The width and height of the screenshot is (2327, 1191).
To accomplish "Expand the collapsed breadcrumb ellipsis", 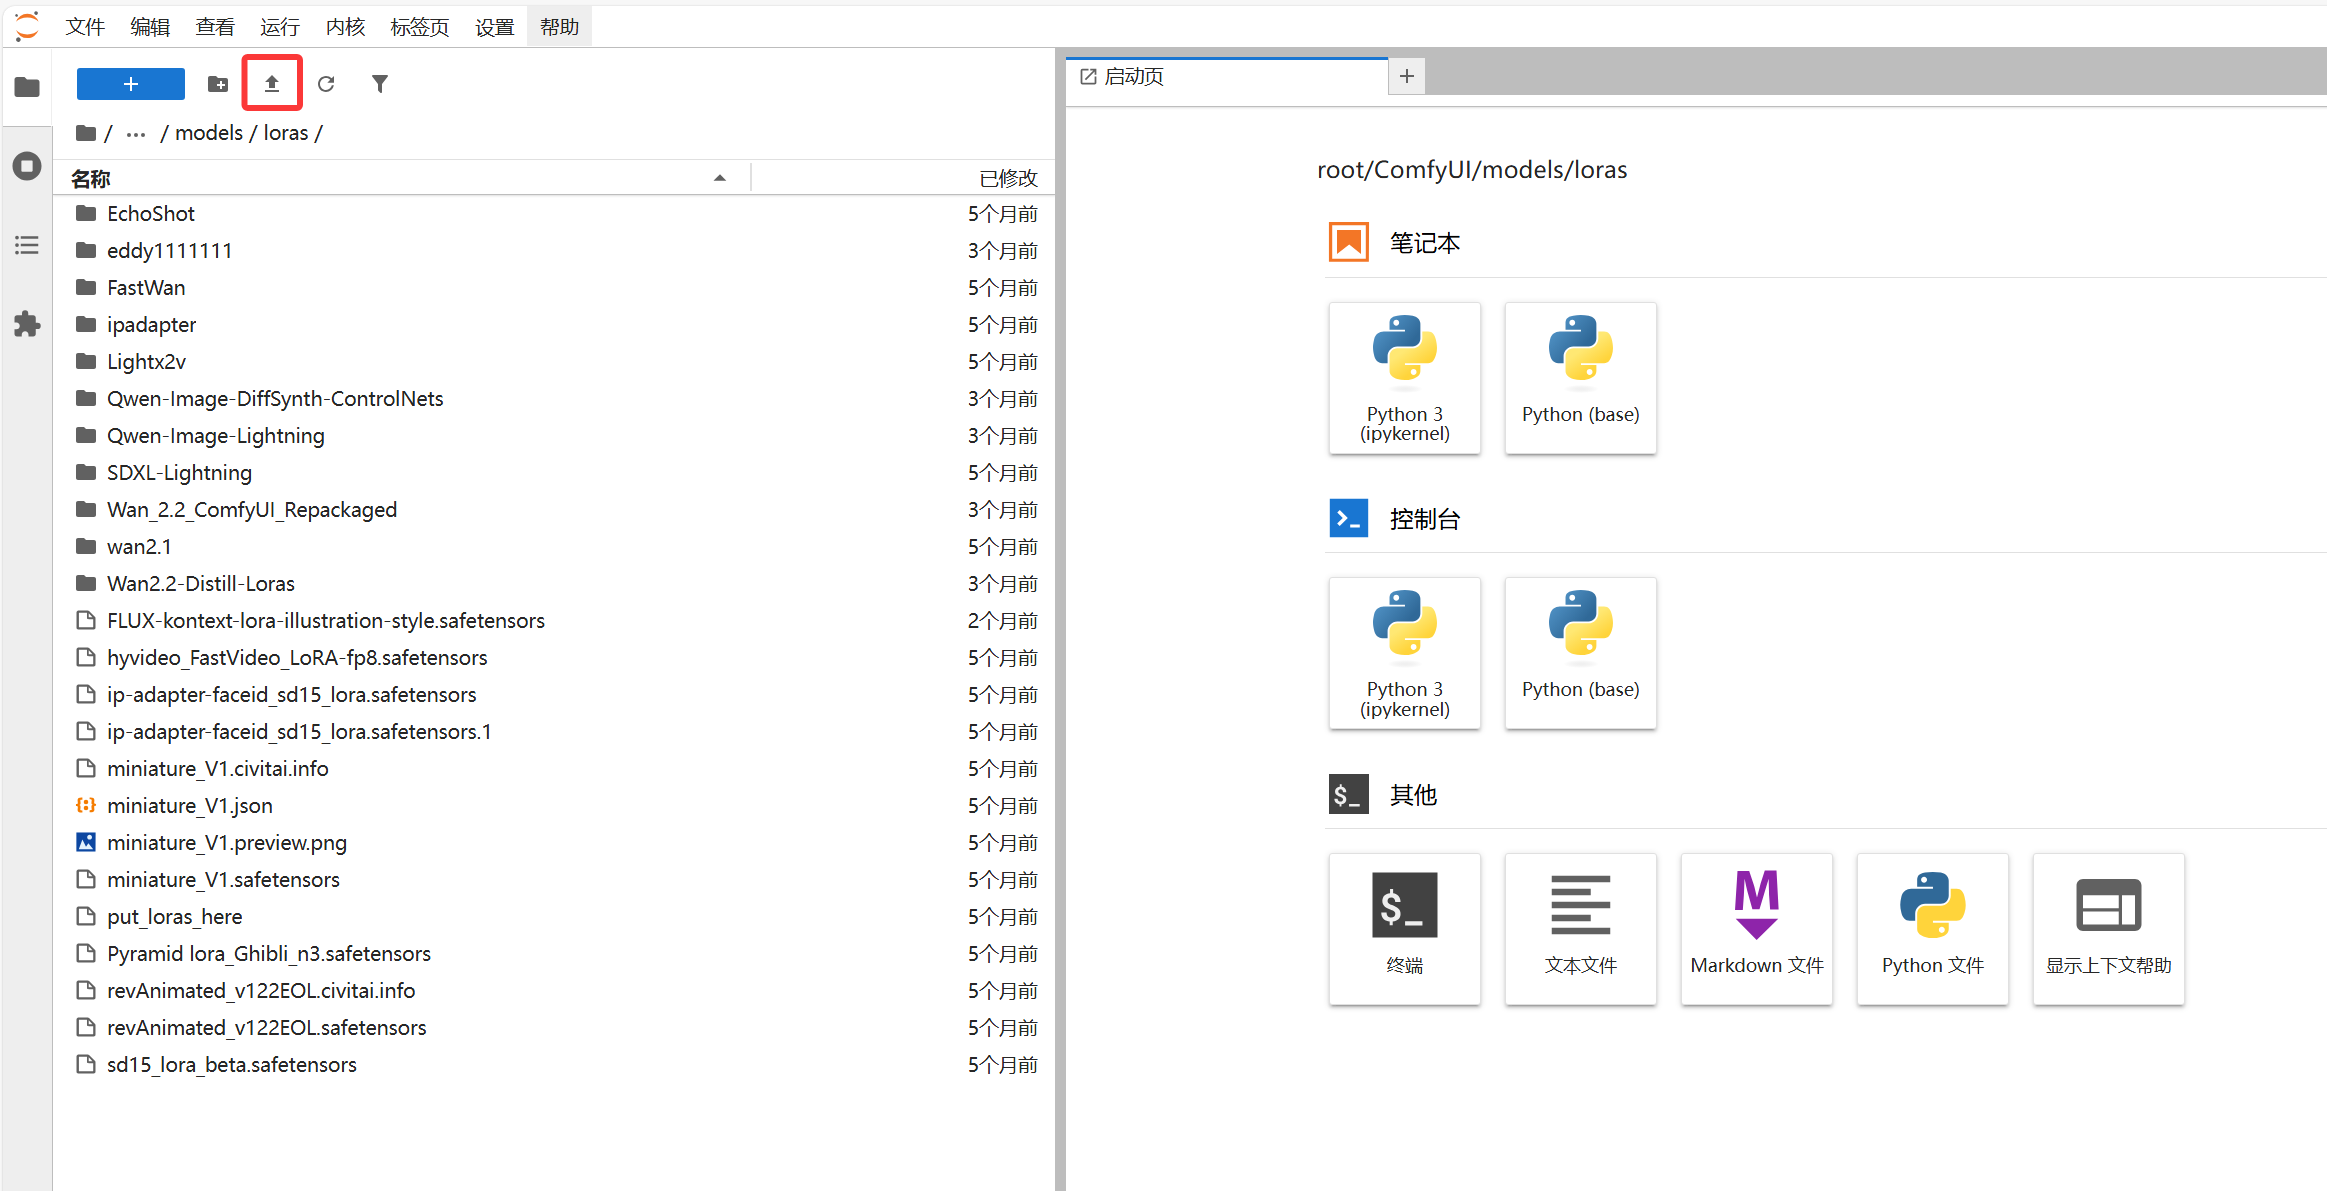I will point(136,134).
